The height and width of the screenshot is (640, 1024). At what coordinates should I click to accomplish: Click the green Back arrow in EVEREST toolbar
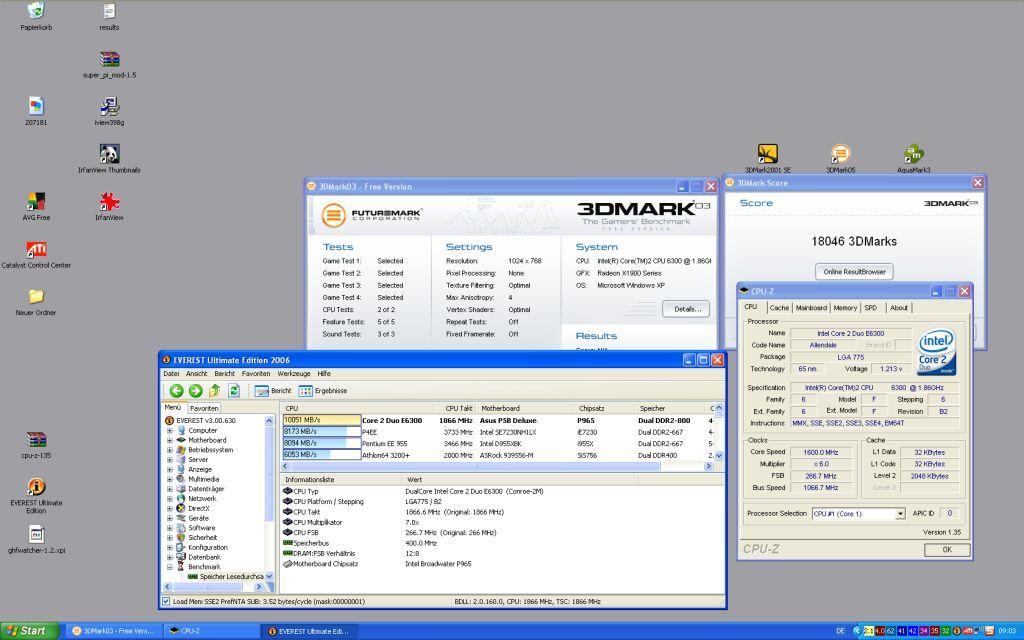[x=176, y=391]
